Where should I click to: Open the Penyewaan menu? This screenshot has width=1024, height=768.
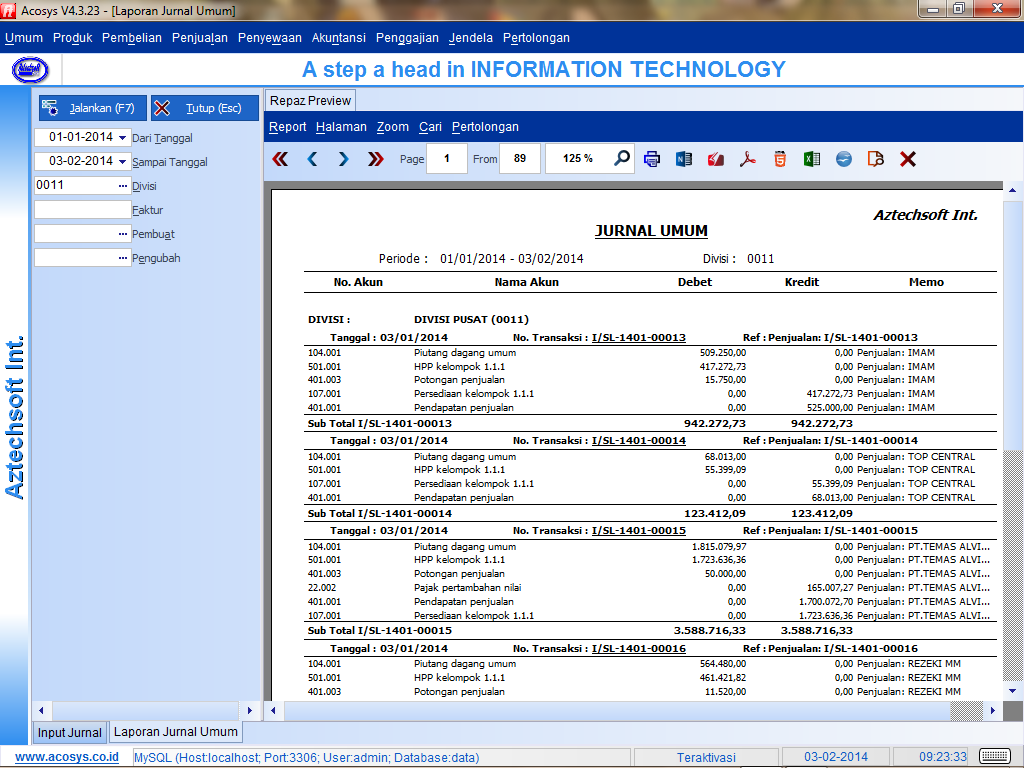click(269, 38)
